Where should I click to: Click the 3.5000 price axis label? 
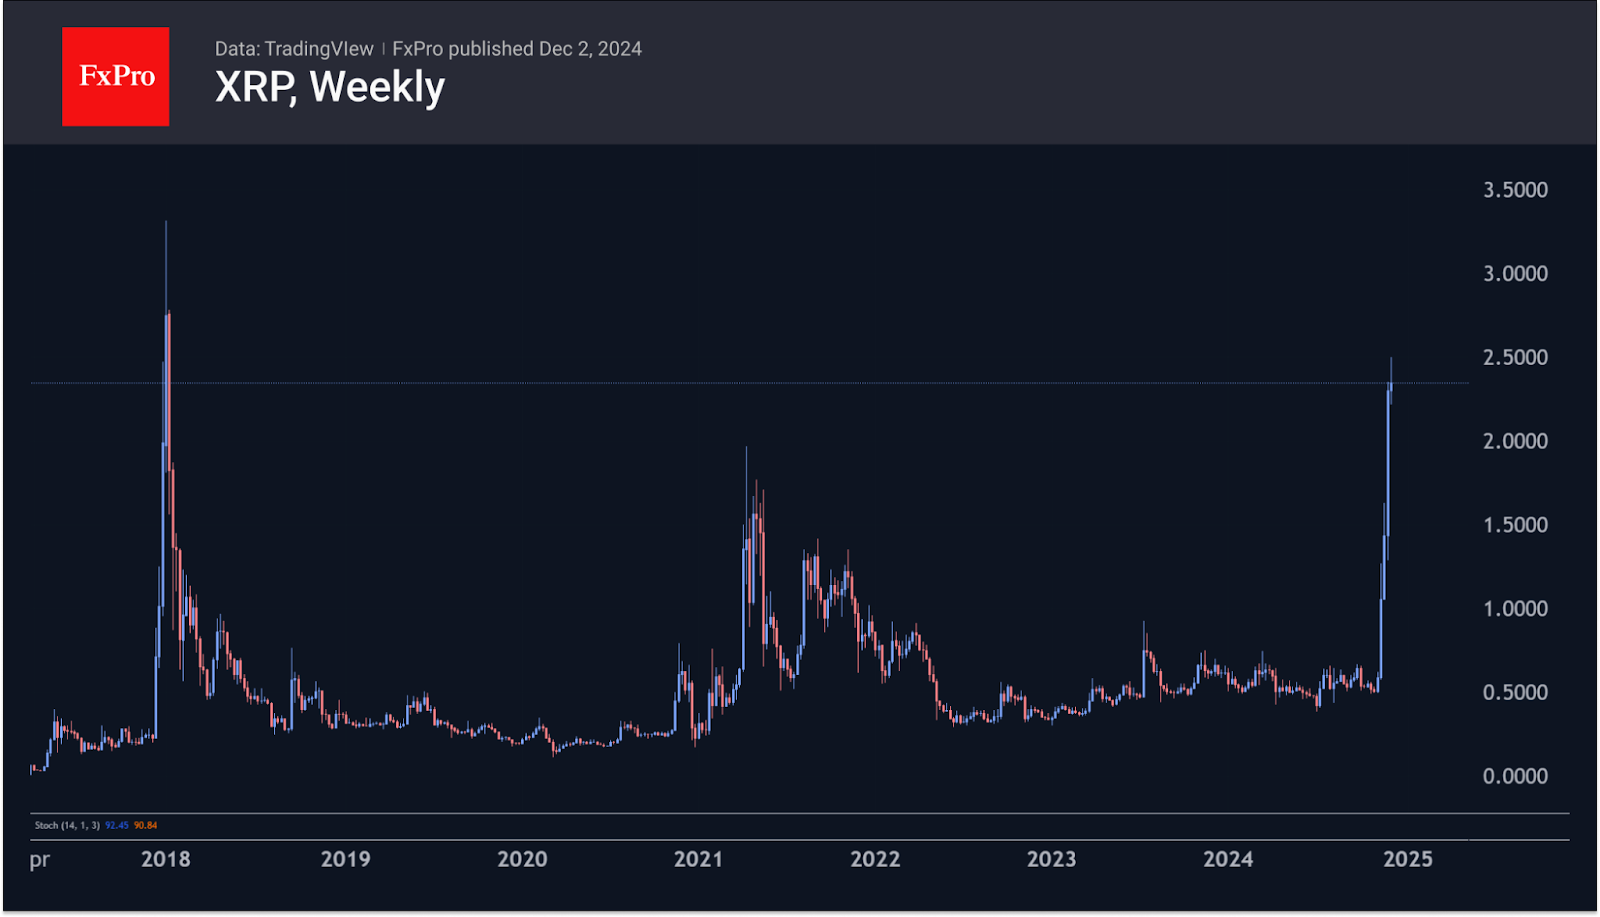point(1515,190)
